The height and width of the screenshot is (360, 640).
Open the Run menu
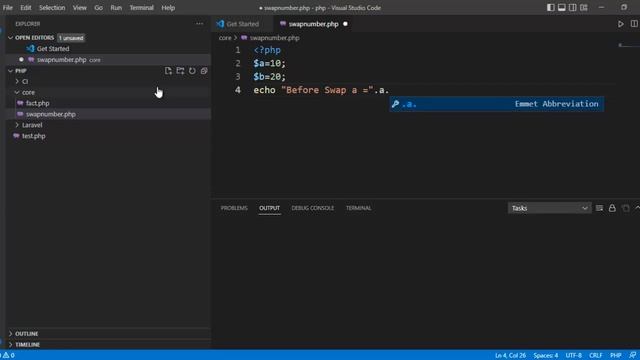click(116, 8)
